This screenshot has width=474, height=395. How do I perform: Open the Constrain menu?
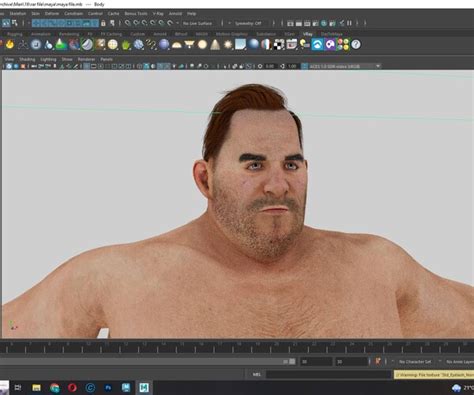73,14
